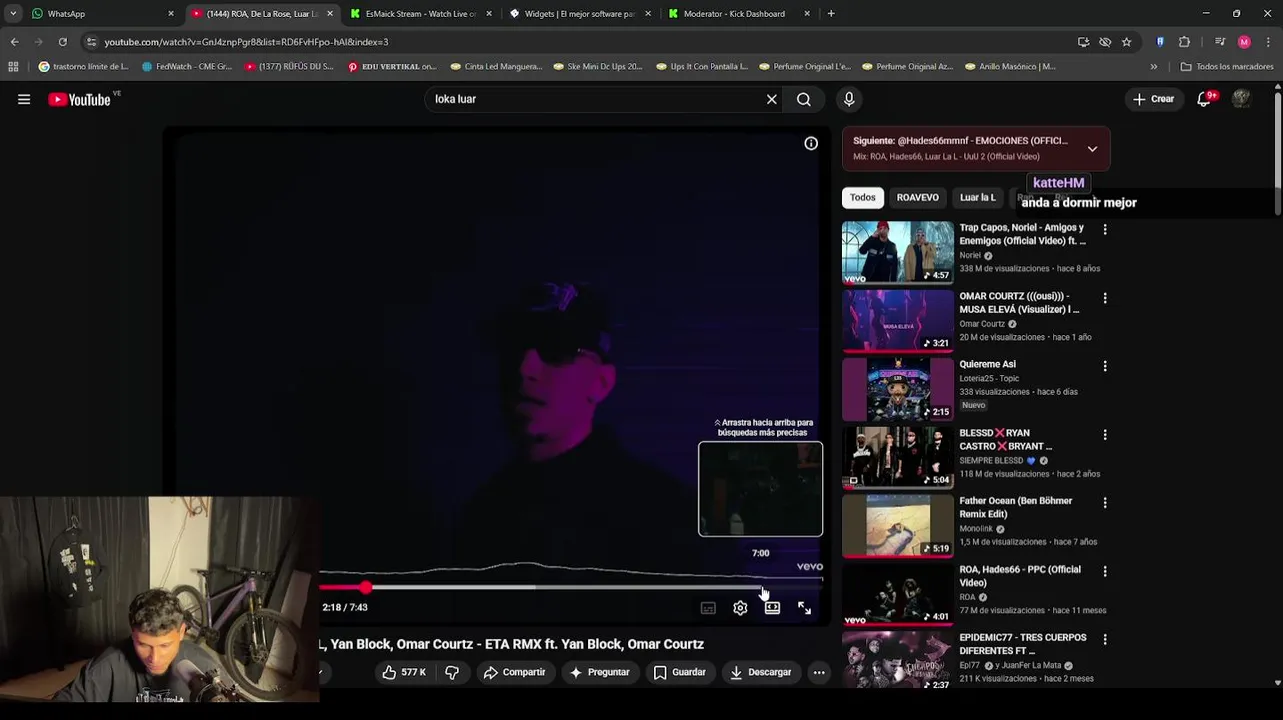Save video with Guardar button
The width and height of the screenshot is (1283, 720).
[x=680, y=672]
